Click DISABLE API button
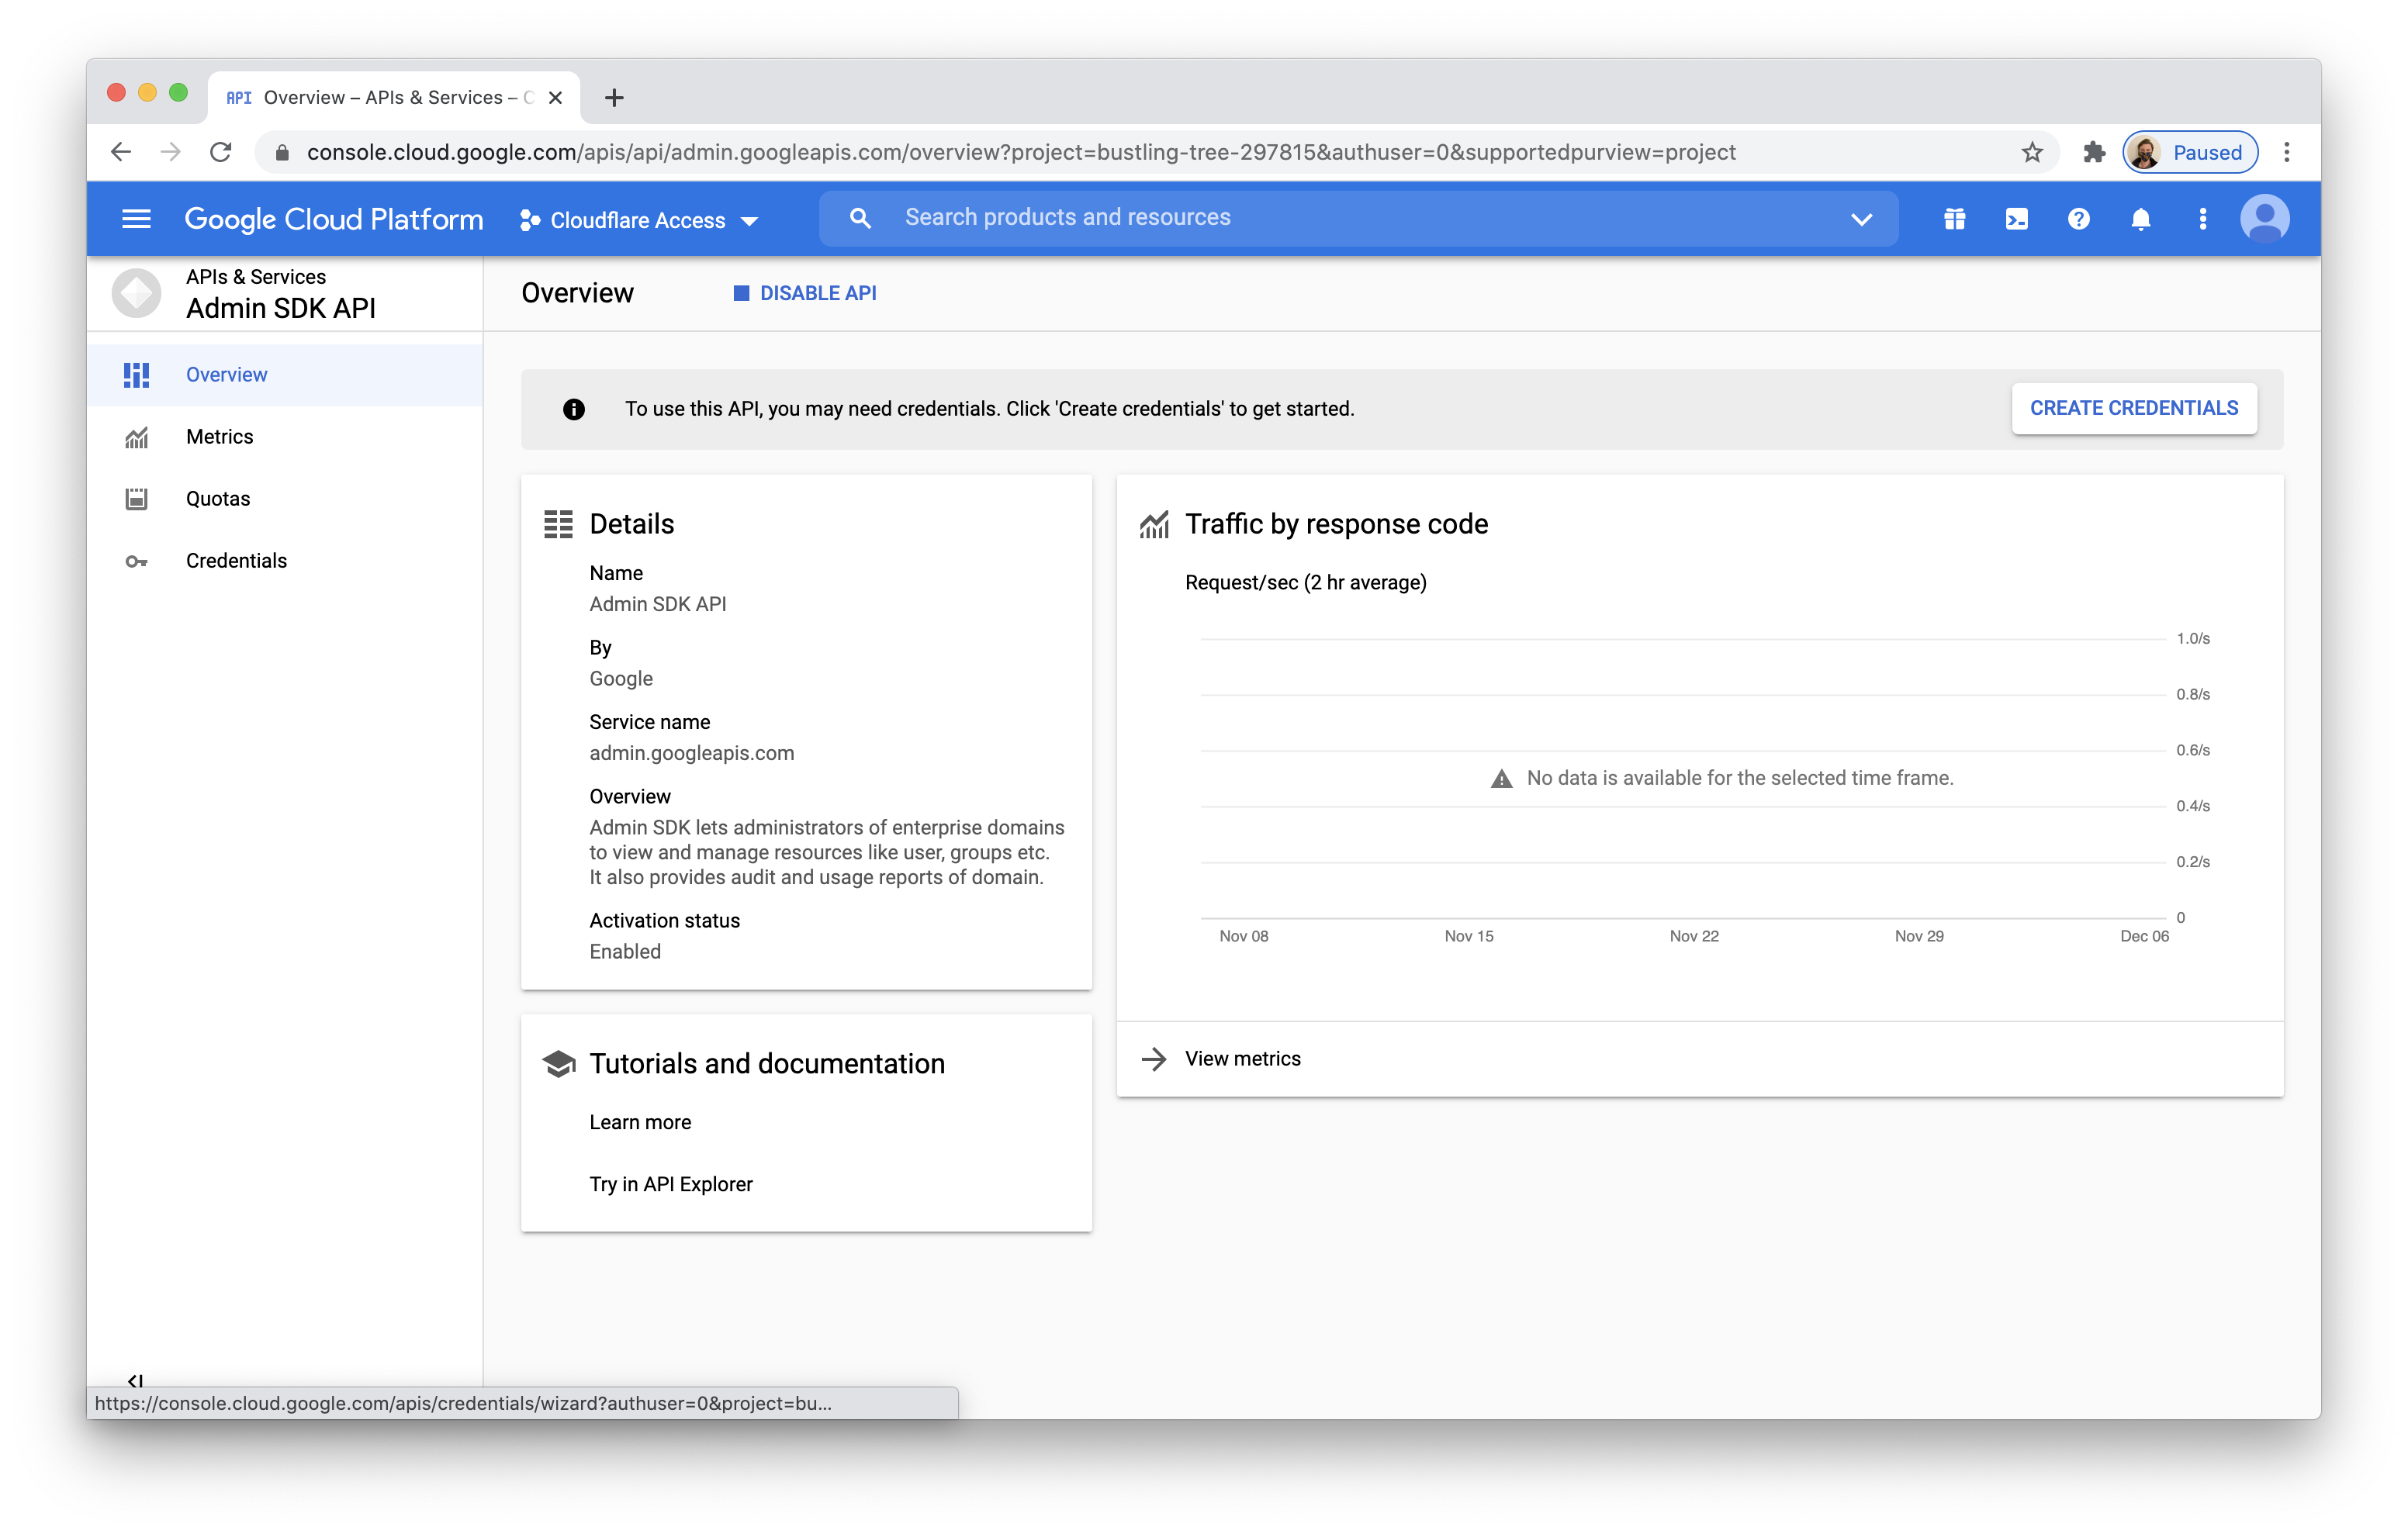Viewport: 2408px width, 1534px height. (x=805, y=293)
